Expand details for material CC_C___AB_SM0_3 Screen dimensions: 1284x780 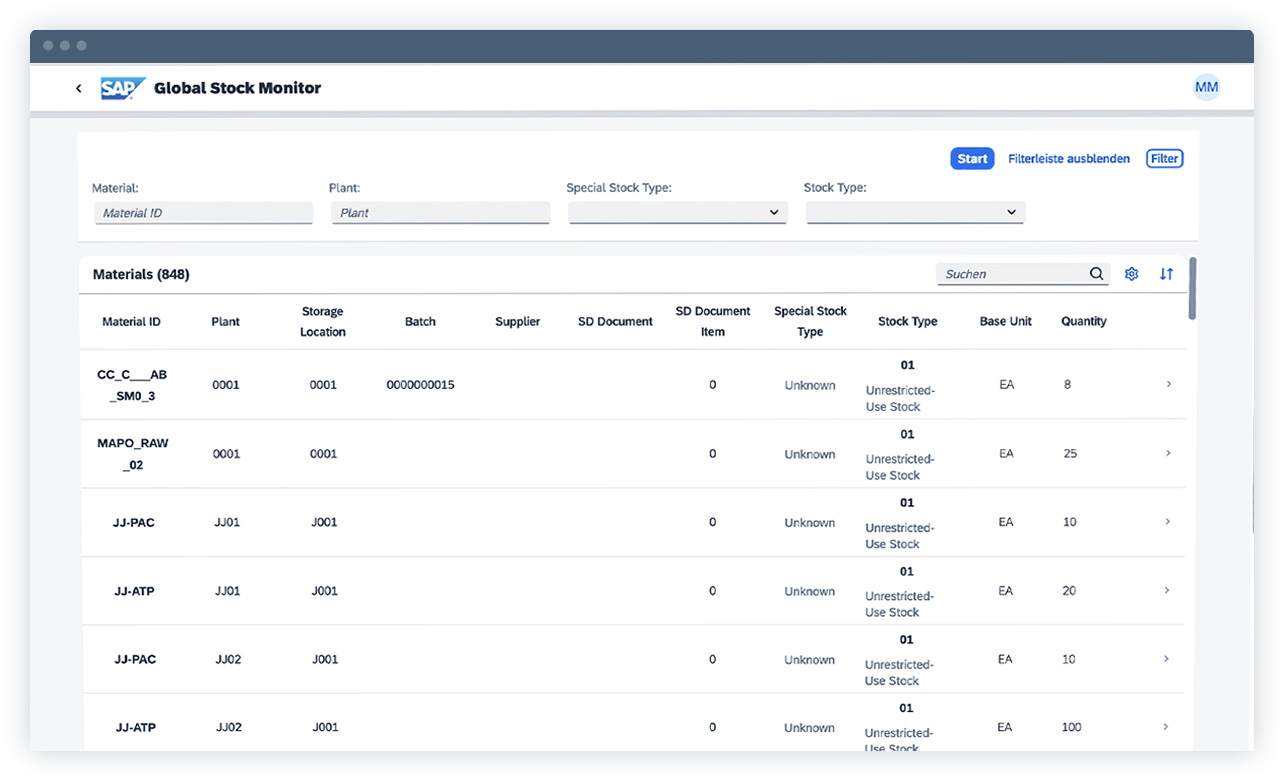click(1166, 384)
